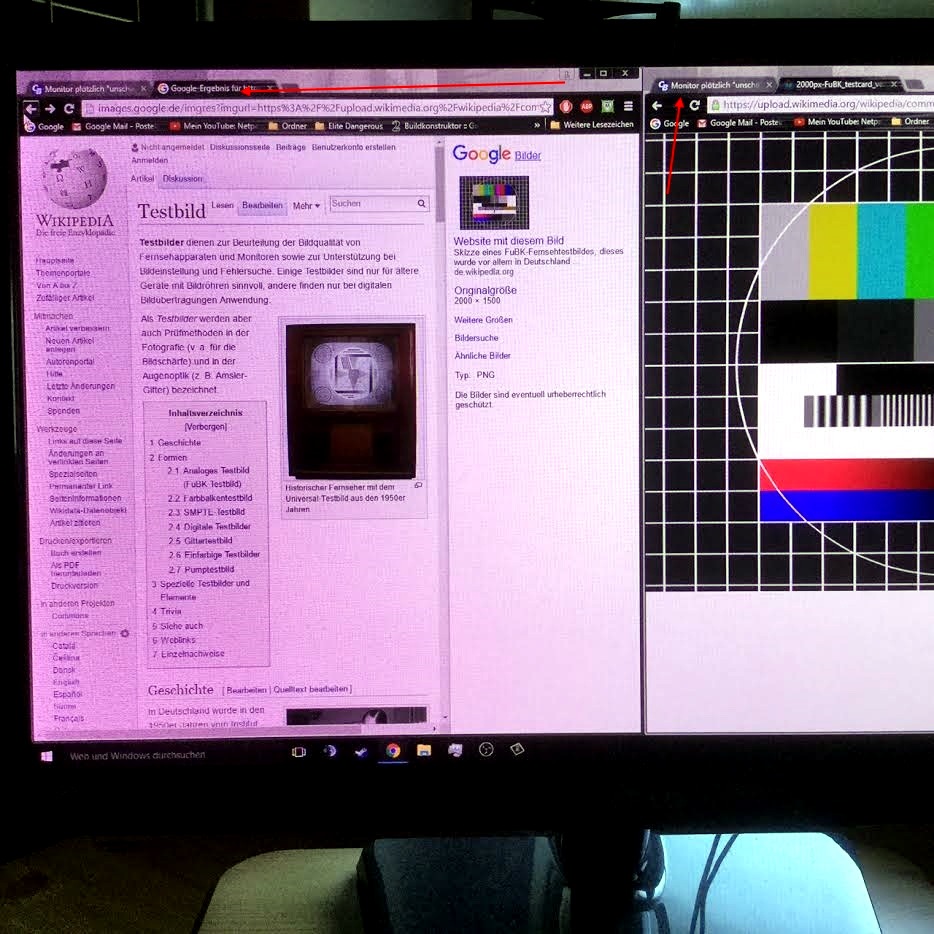Click 'Google Mail - Poste' bookmark in left window

coord(113,126)
